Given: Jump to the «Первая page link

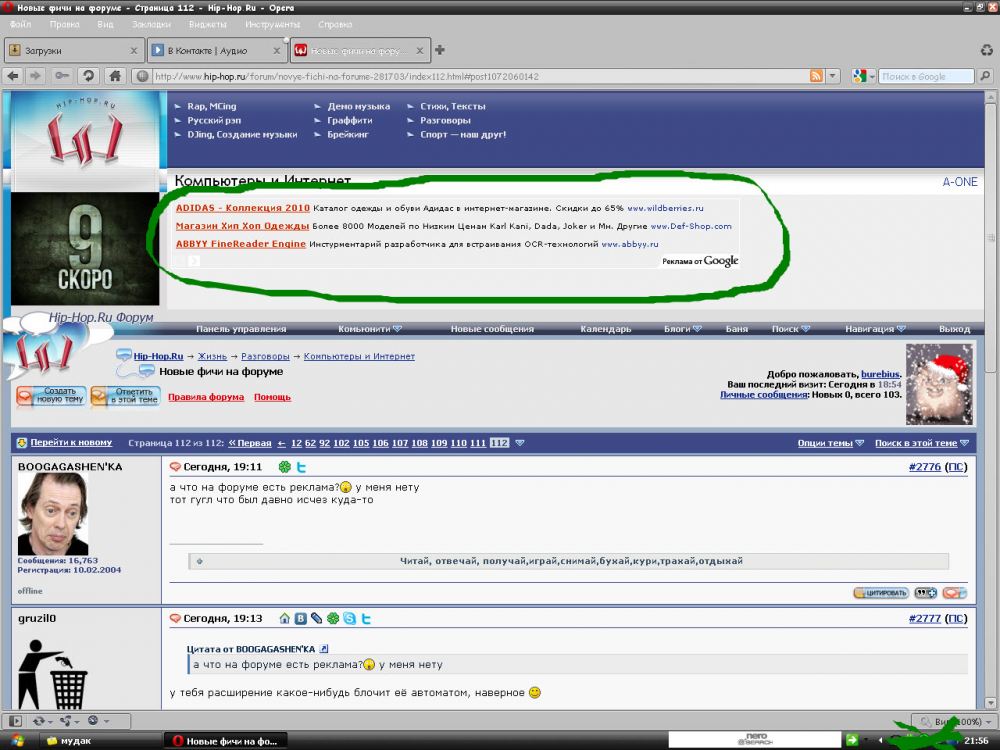Looking at the screenshot, I should [250, 443].
